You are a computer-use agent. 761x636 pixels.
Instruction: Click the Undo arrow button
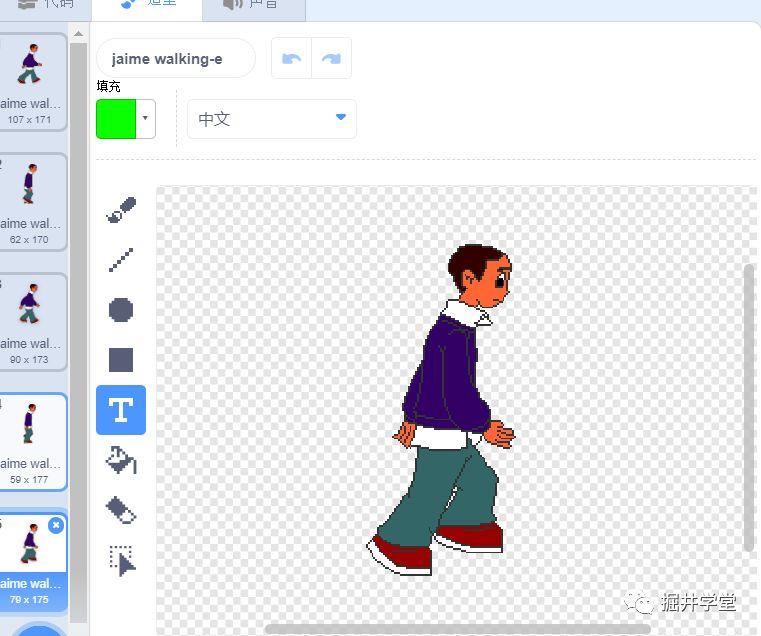coord(291,58)
